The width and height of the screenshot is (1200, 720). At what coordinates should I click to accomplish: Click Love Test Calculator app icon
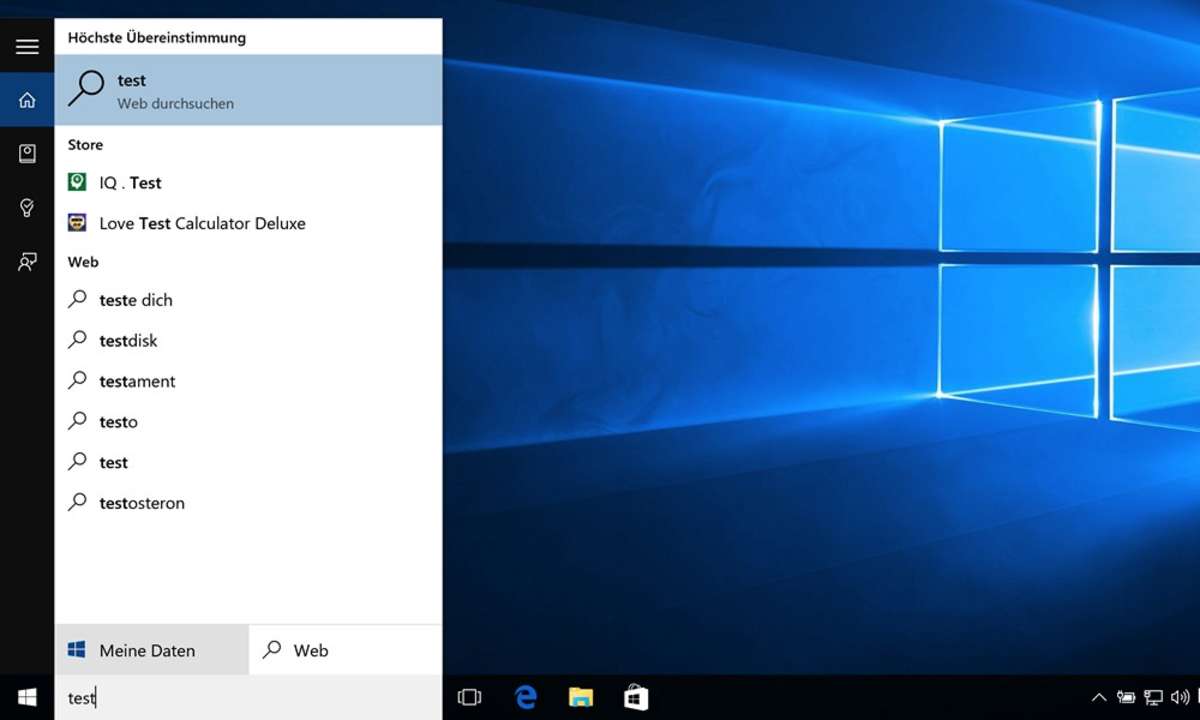[77, 223]
